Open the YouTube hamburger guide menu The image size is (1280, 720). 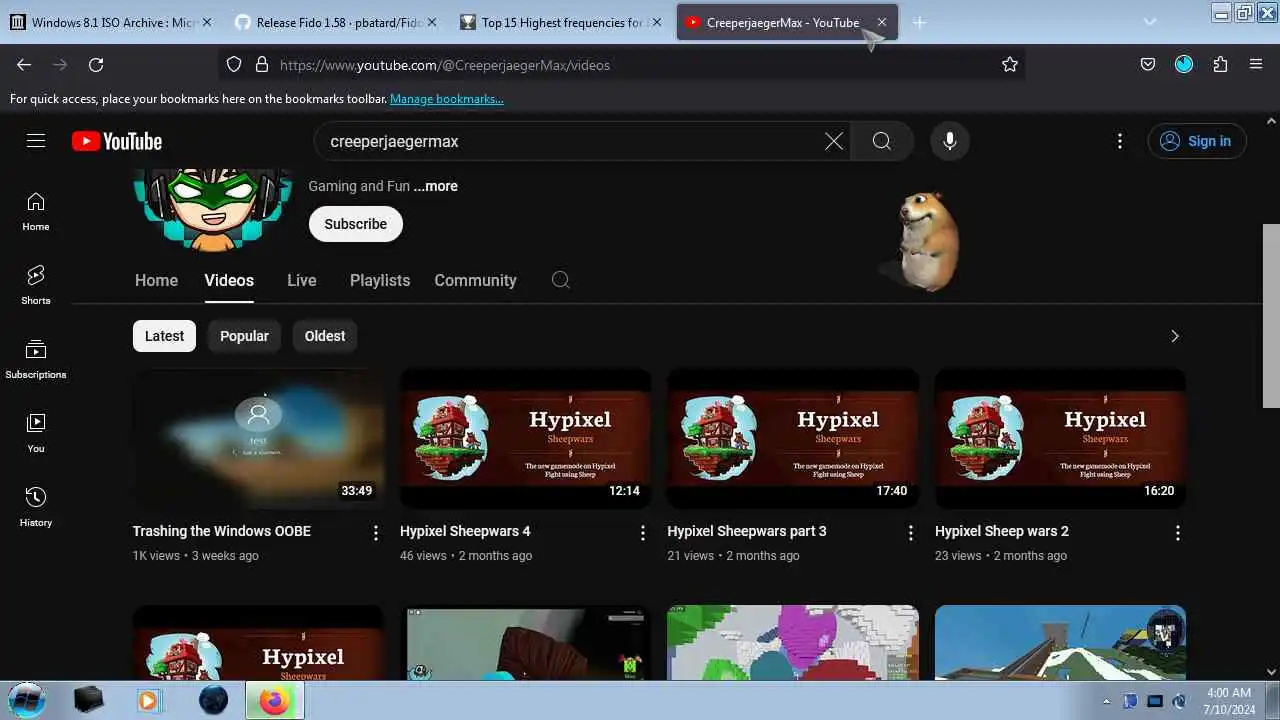point(36,141)
